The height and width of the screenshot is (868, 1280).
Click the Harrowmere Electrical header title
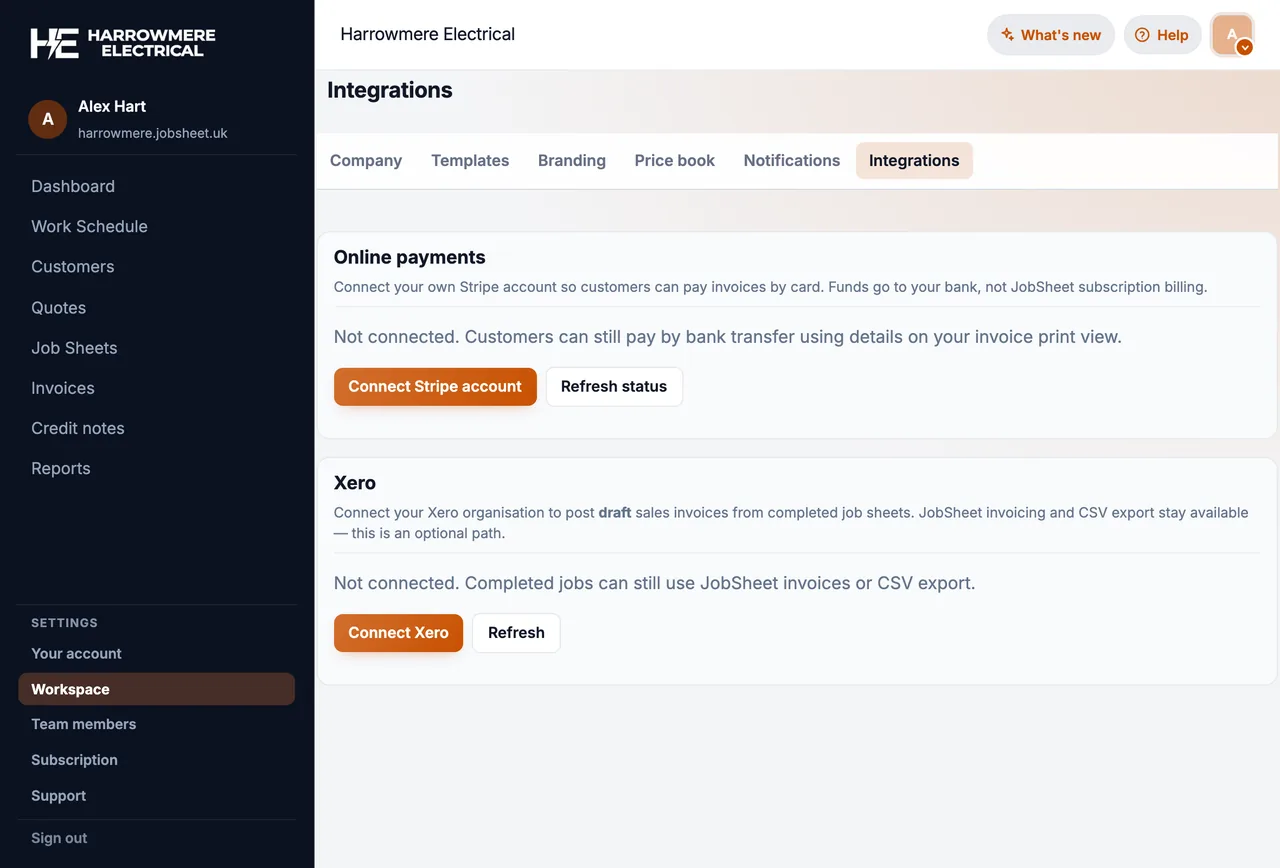[x=428, y=34]
